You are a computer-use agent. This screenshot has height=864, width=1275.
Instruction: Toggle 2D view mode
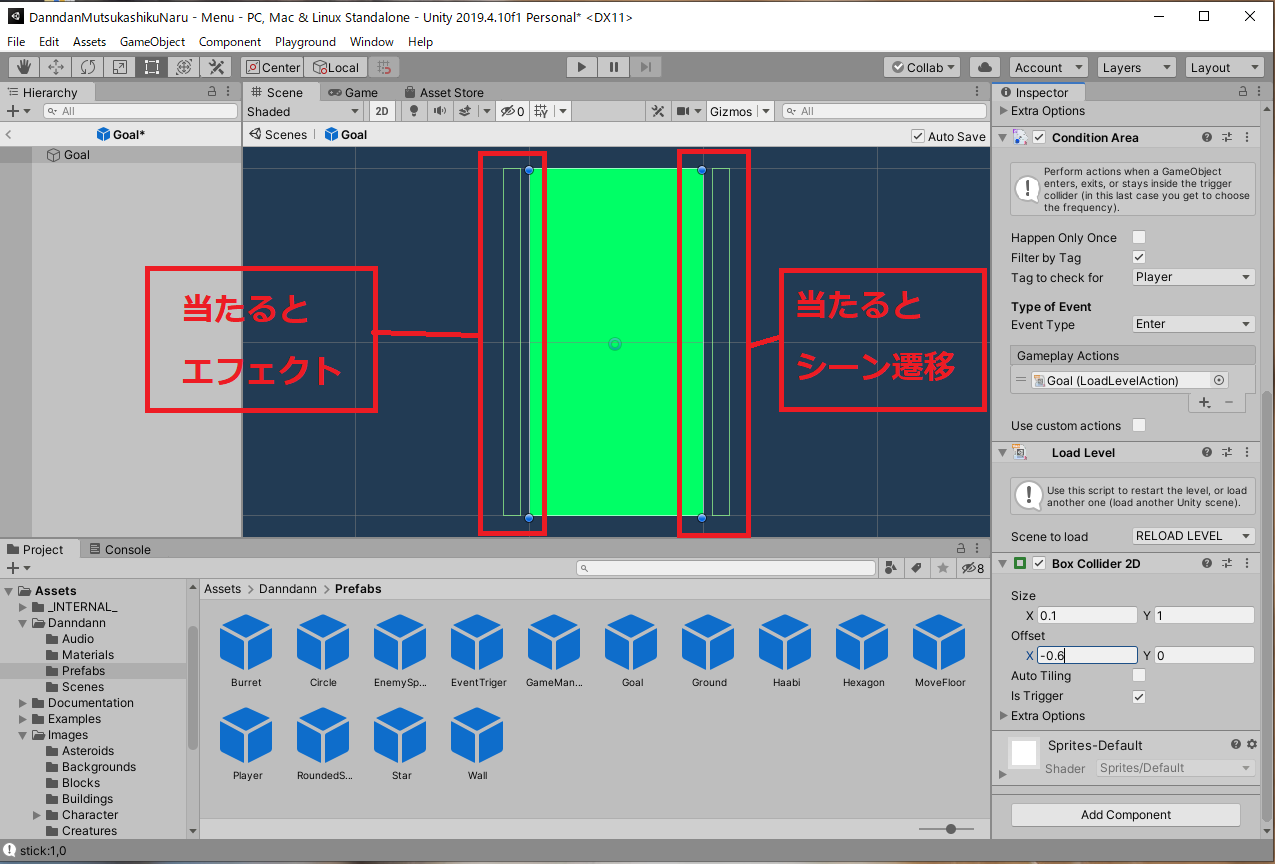(x=382, y=111)
